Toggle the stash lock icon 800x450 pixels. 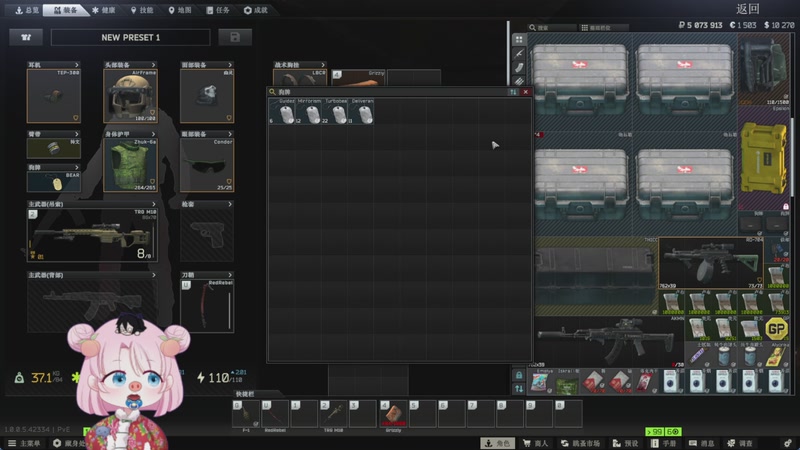[519, 376]
